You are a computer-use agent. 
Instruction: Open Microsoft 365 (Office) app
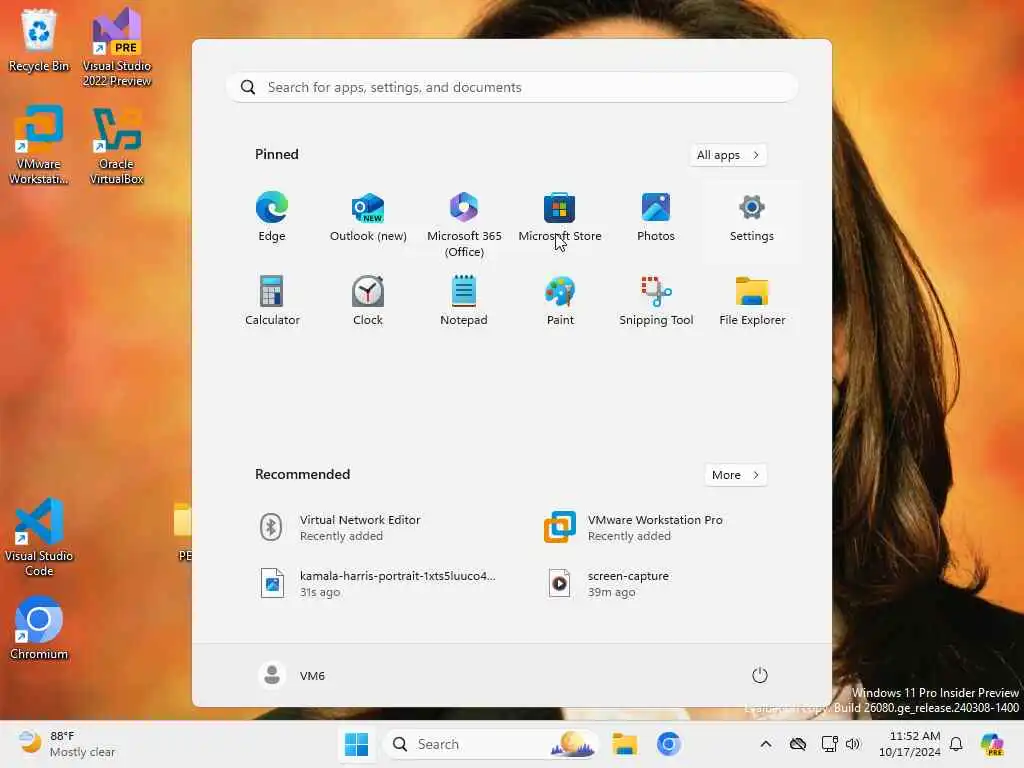[464, 224]
